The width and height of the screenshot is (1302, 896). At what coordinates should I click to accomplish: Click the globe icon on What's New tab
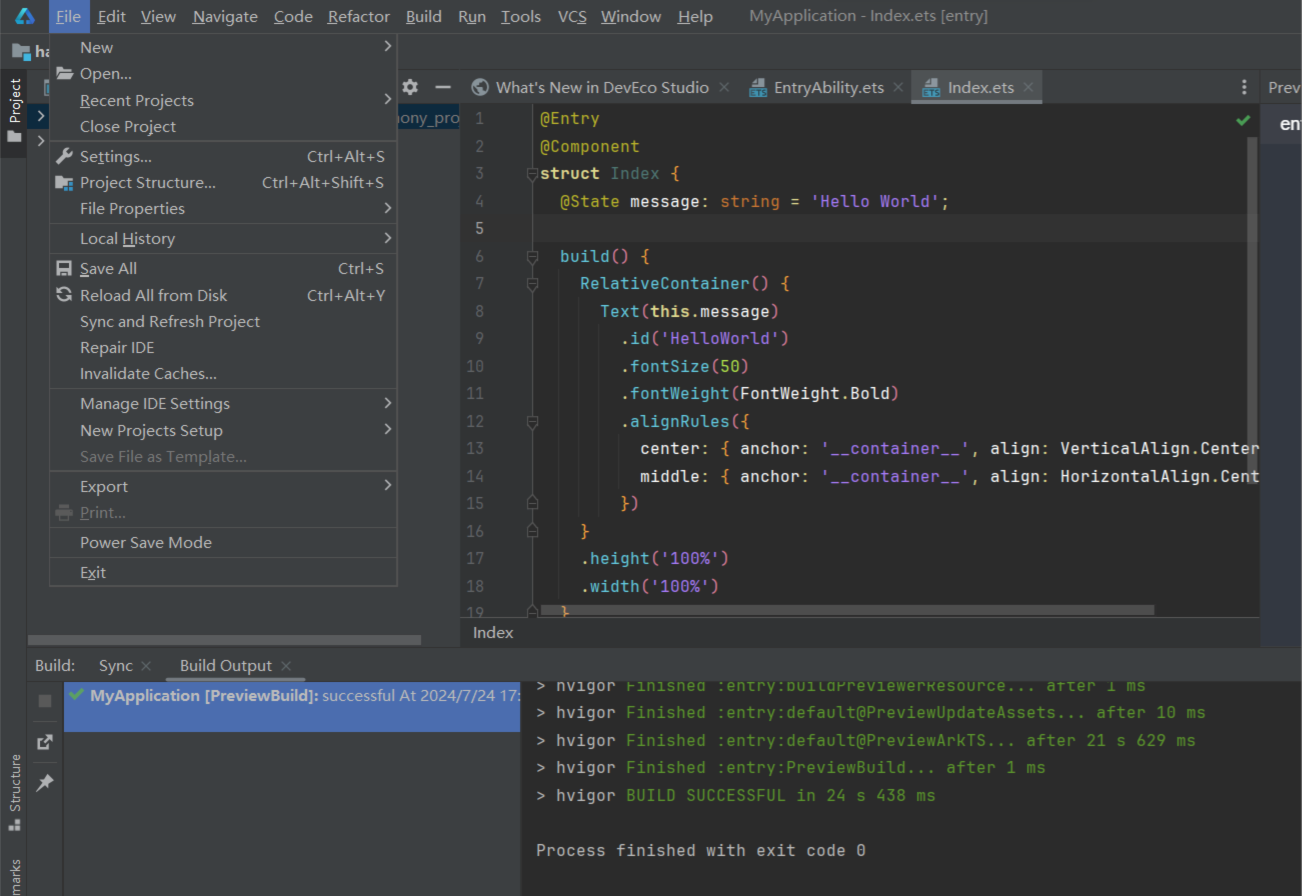pos(480,87)
